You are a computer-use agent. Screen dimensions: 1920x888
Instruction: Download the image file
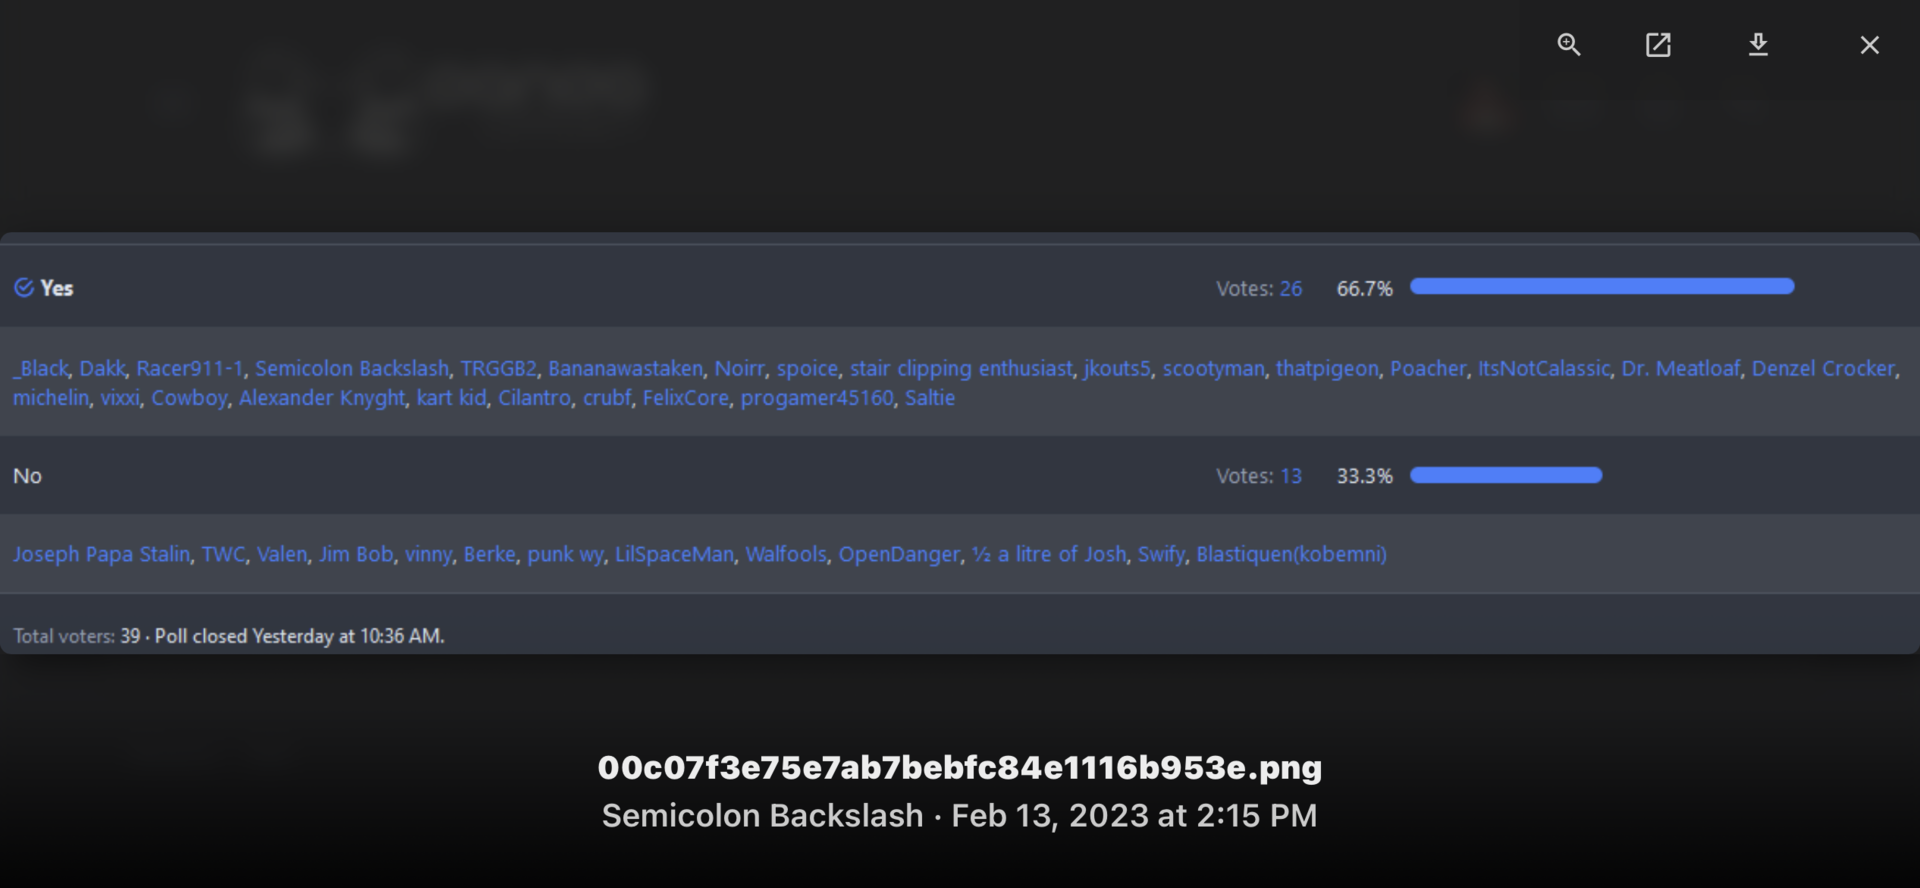1758,45
